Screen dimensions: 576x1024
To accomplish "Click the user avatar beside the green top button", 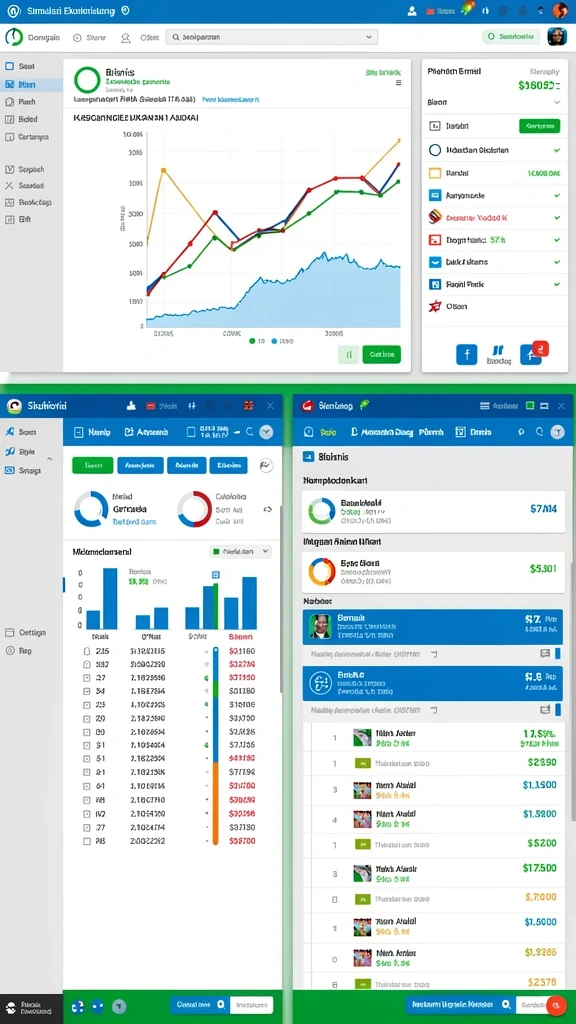I will [556, 37].
